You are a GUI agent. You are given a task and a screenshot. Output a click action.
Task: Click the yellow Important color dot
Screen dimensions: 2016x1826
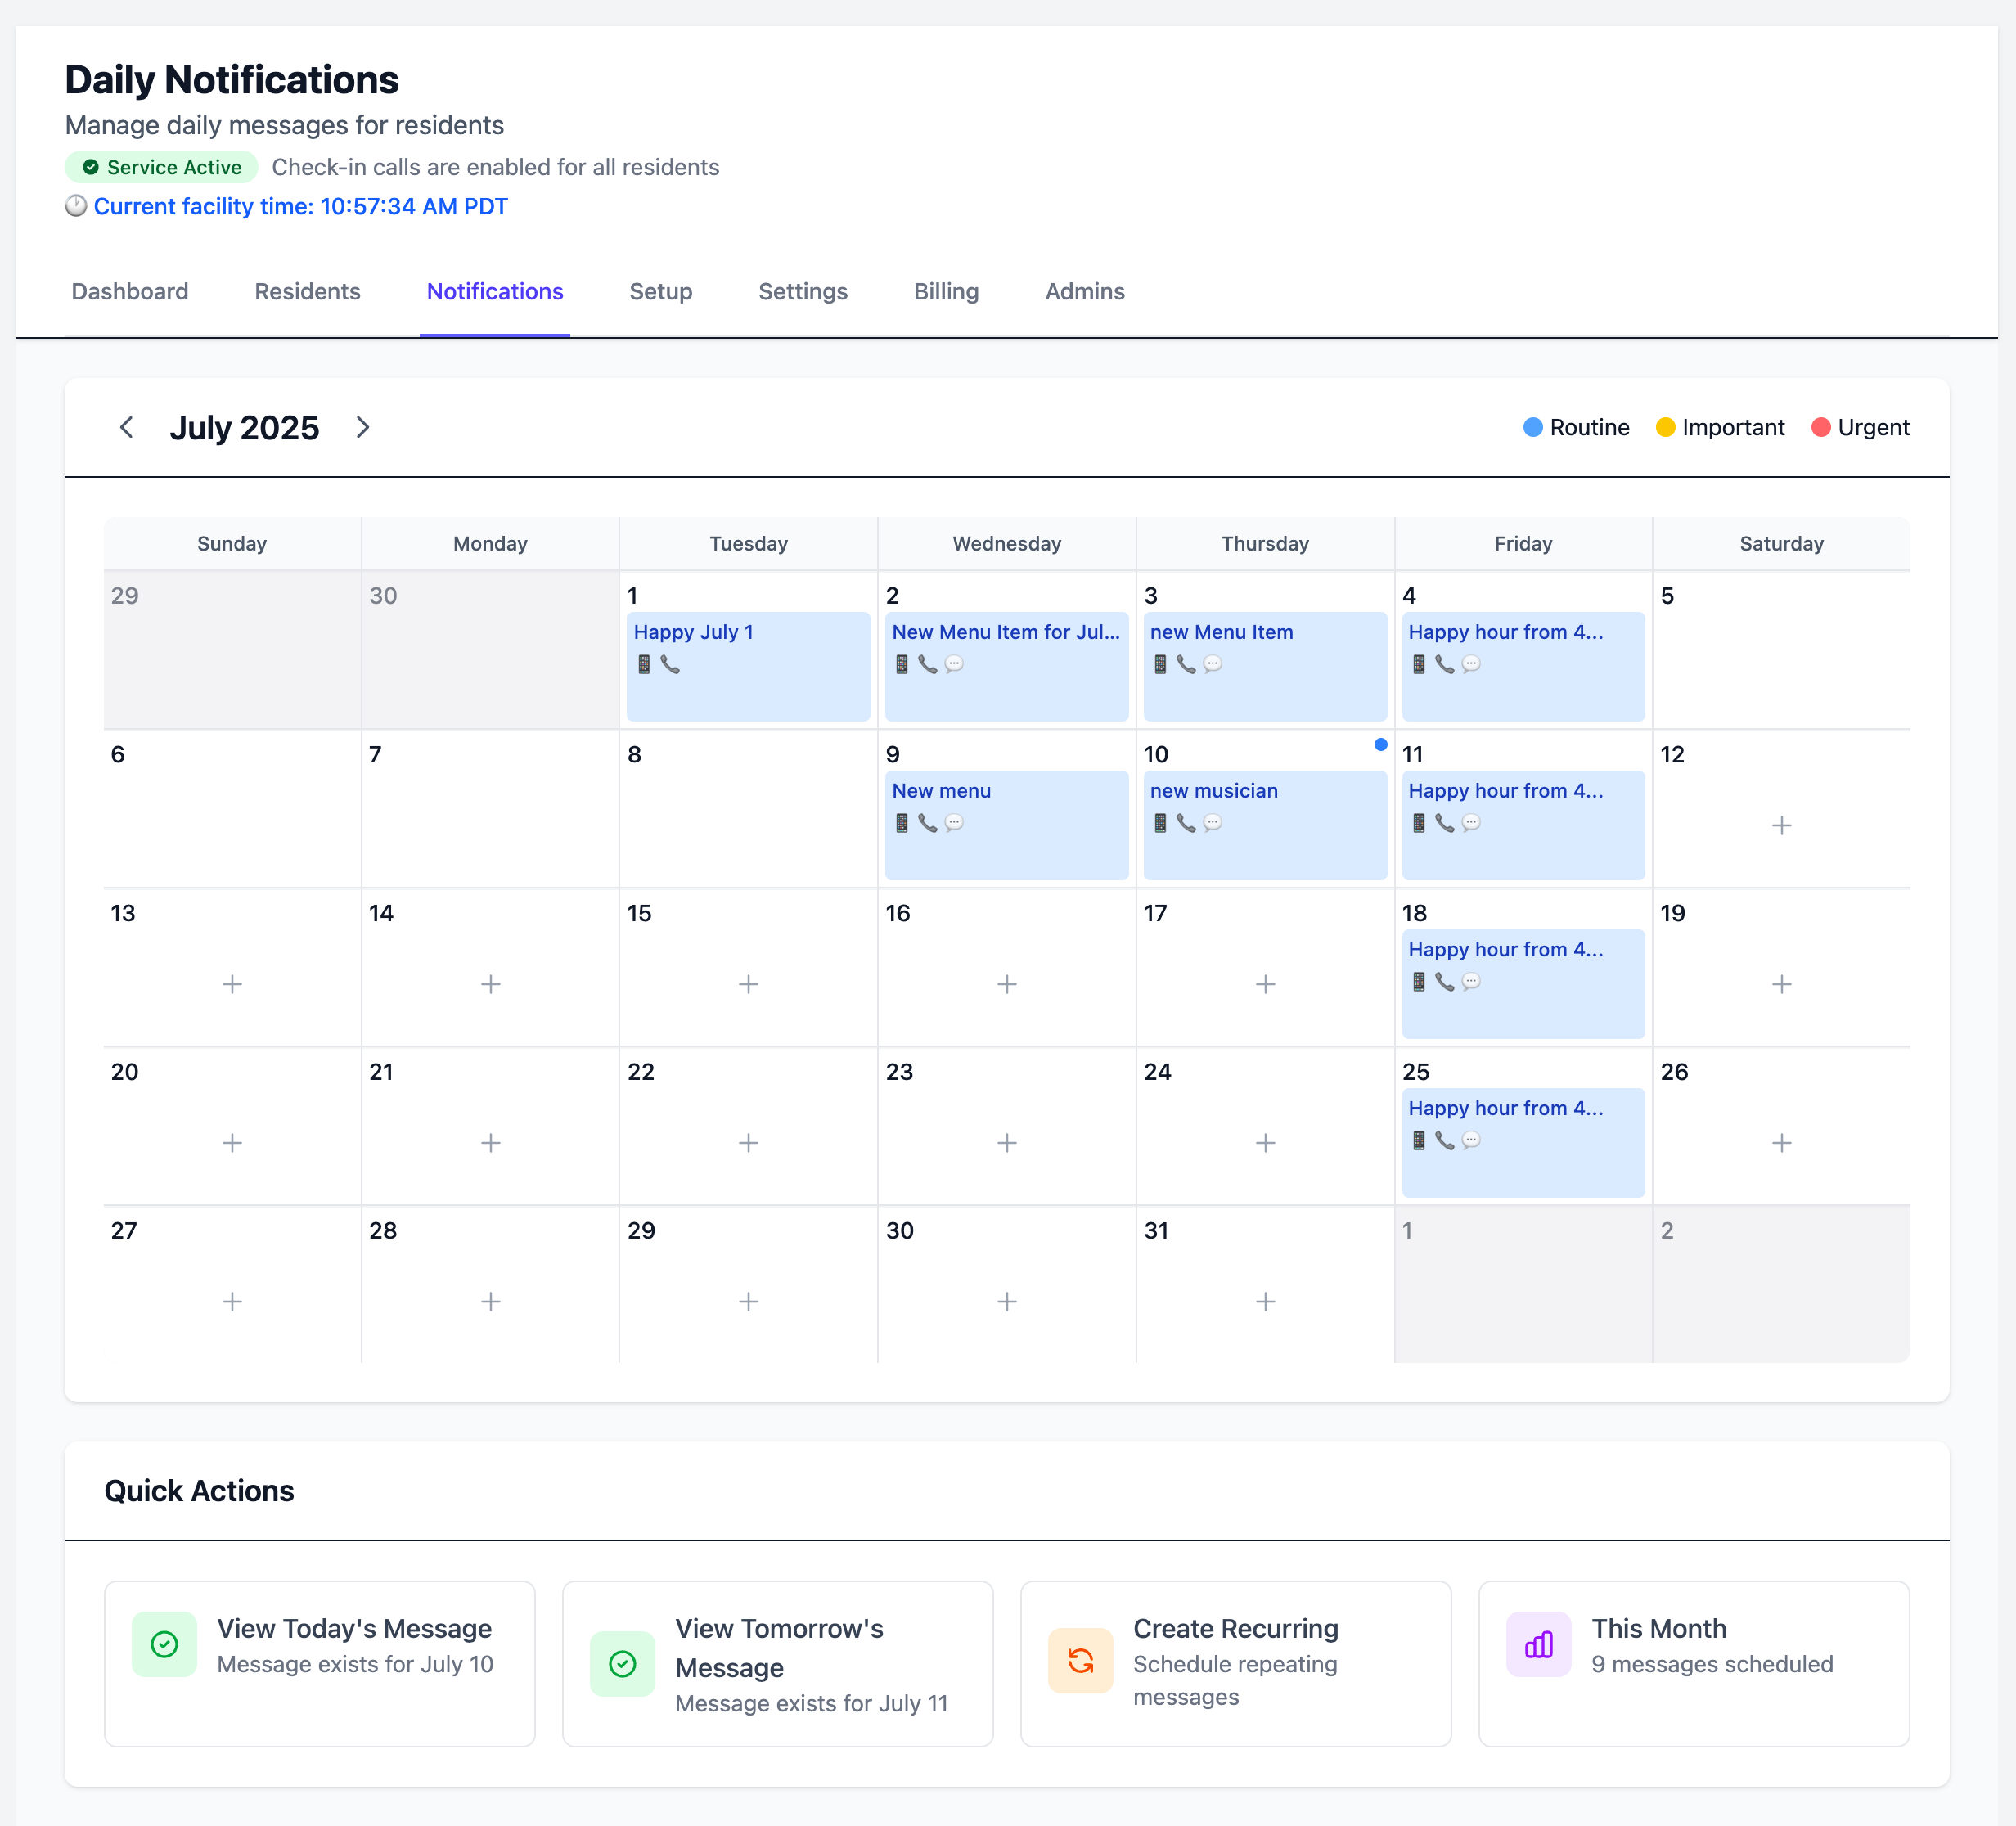pyautogui.click(x=1665, y=427)
